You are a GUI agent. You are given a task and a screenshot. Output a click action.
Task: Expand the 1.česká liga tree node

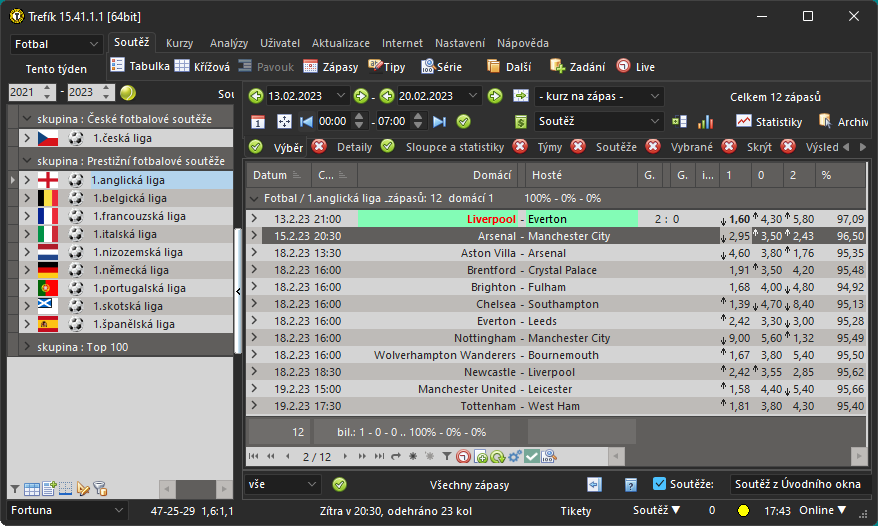pos(27,138)
